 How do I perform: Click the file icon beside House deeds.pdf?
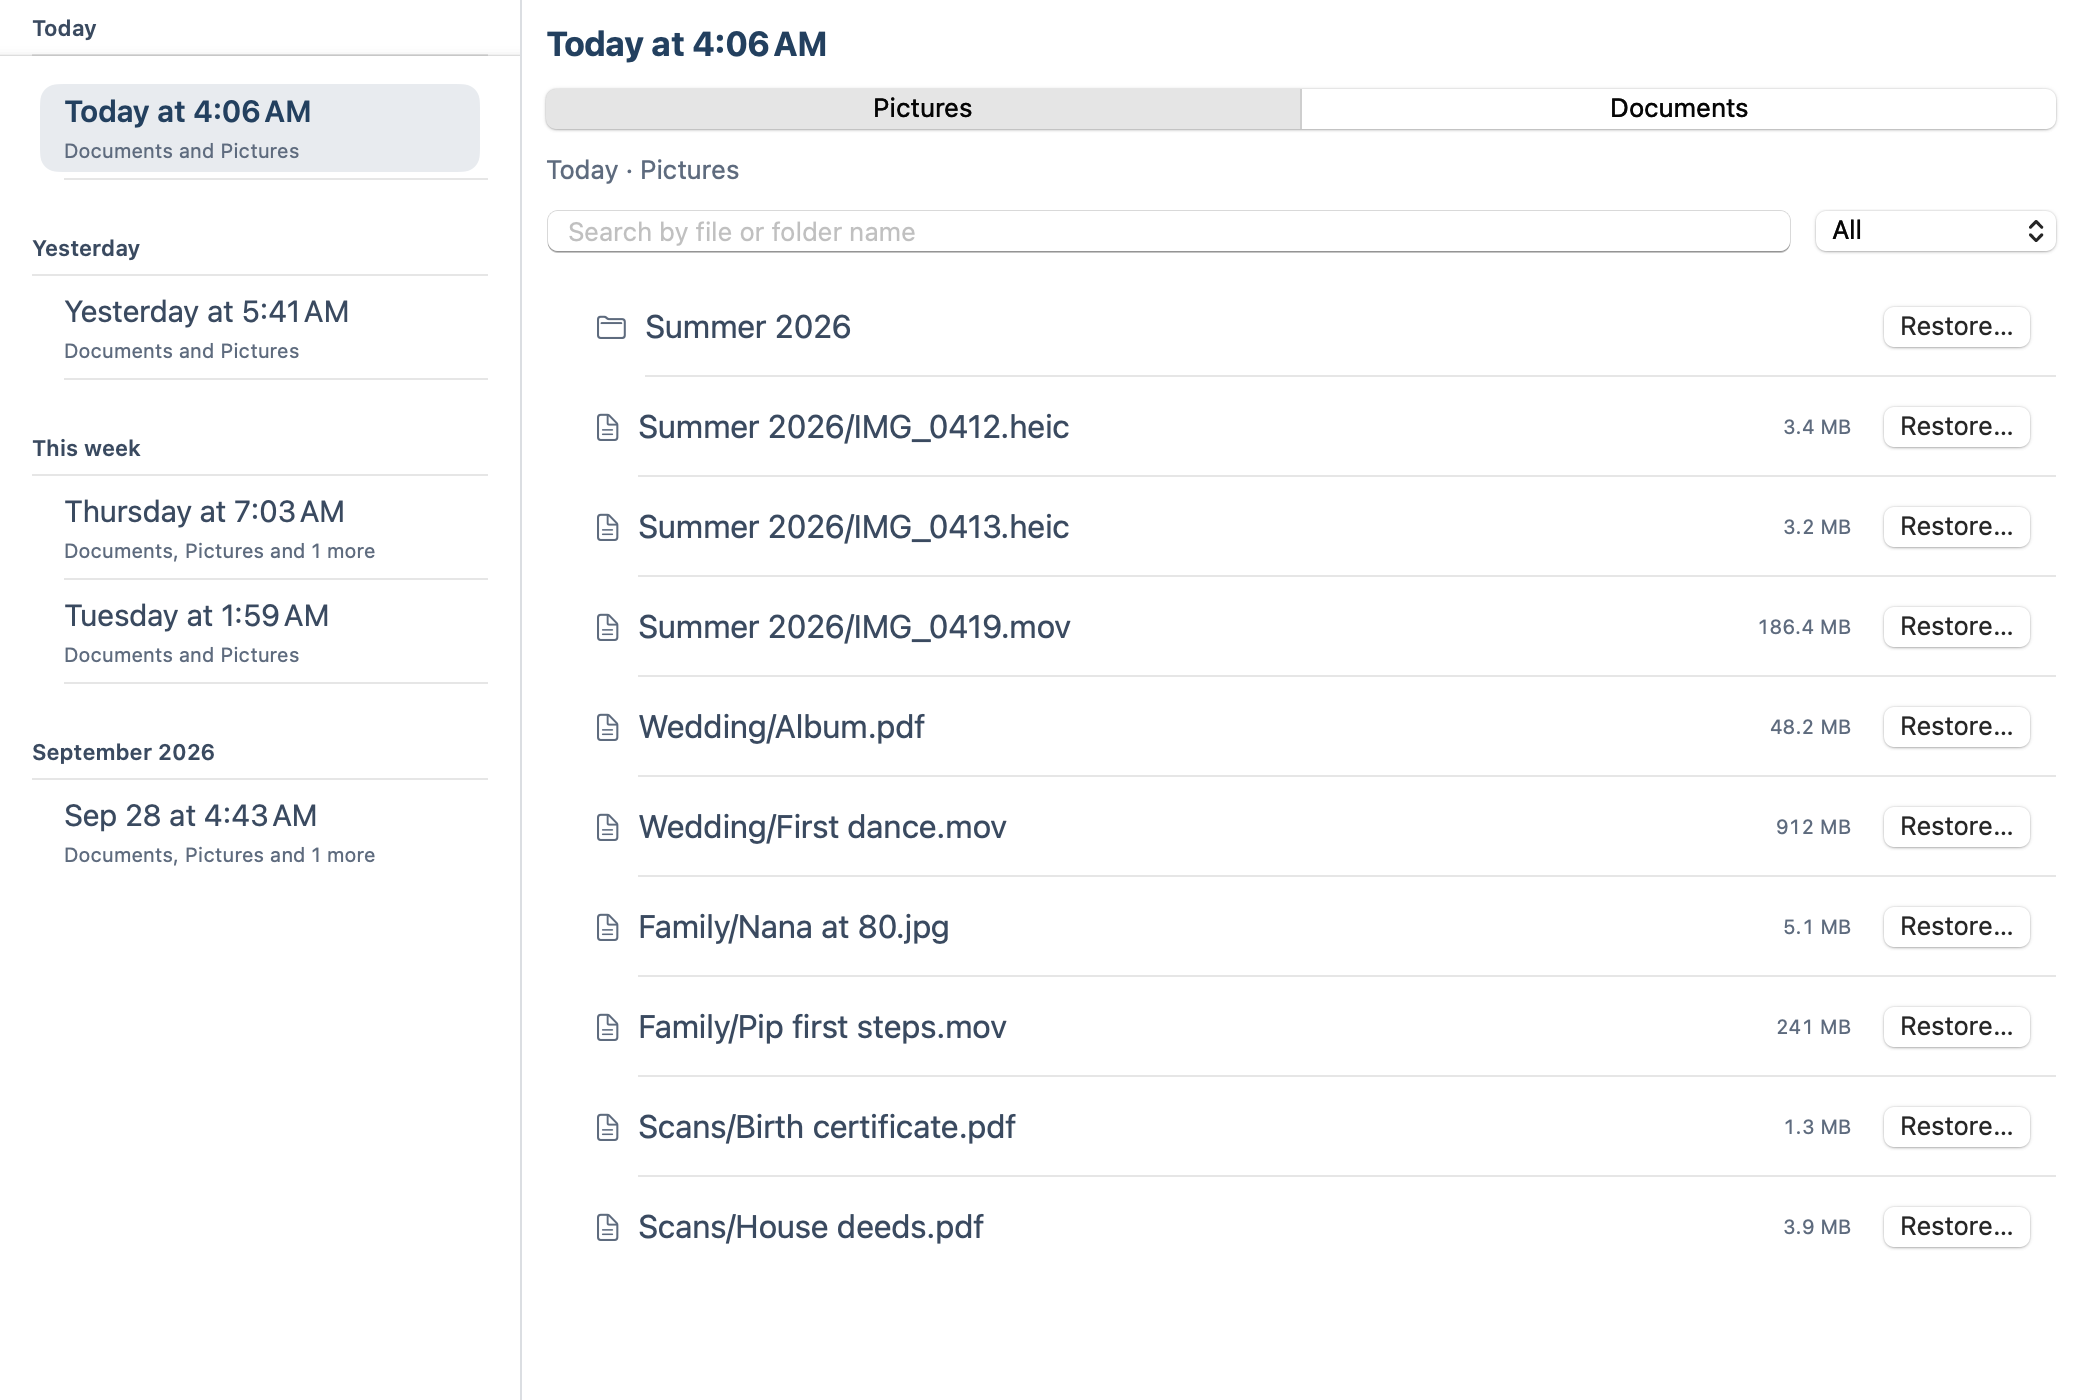(607, 1227)
